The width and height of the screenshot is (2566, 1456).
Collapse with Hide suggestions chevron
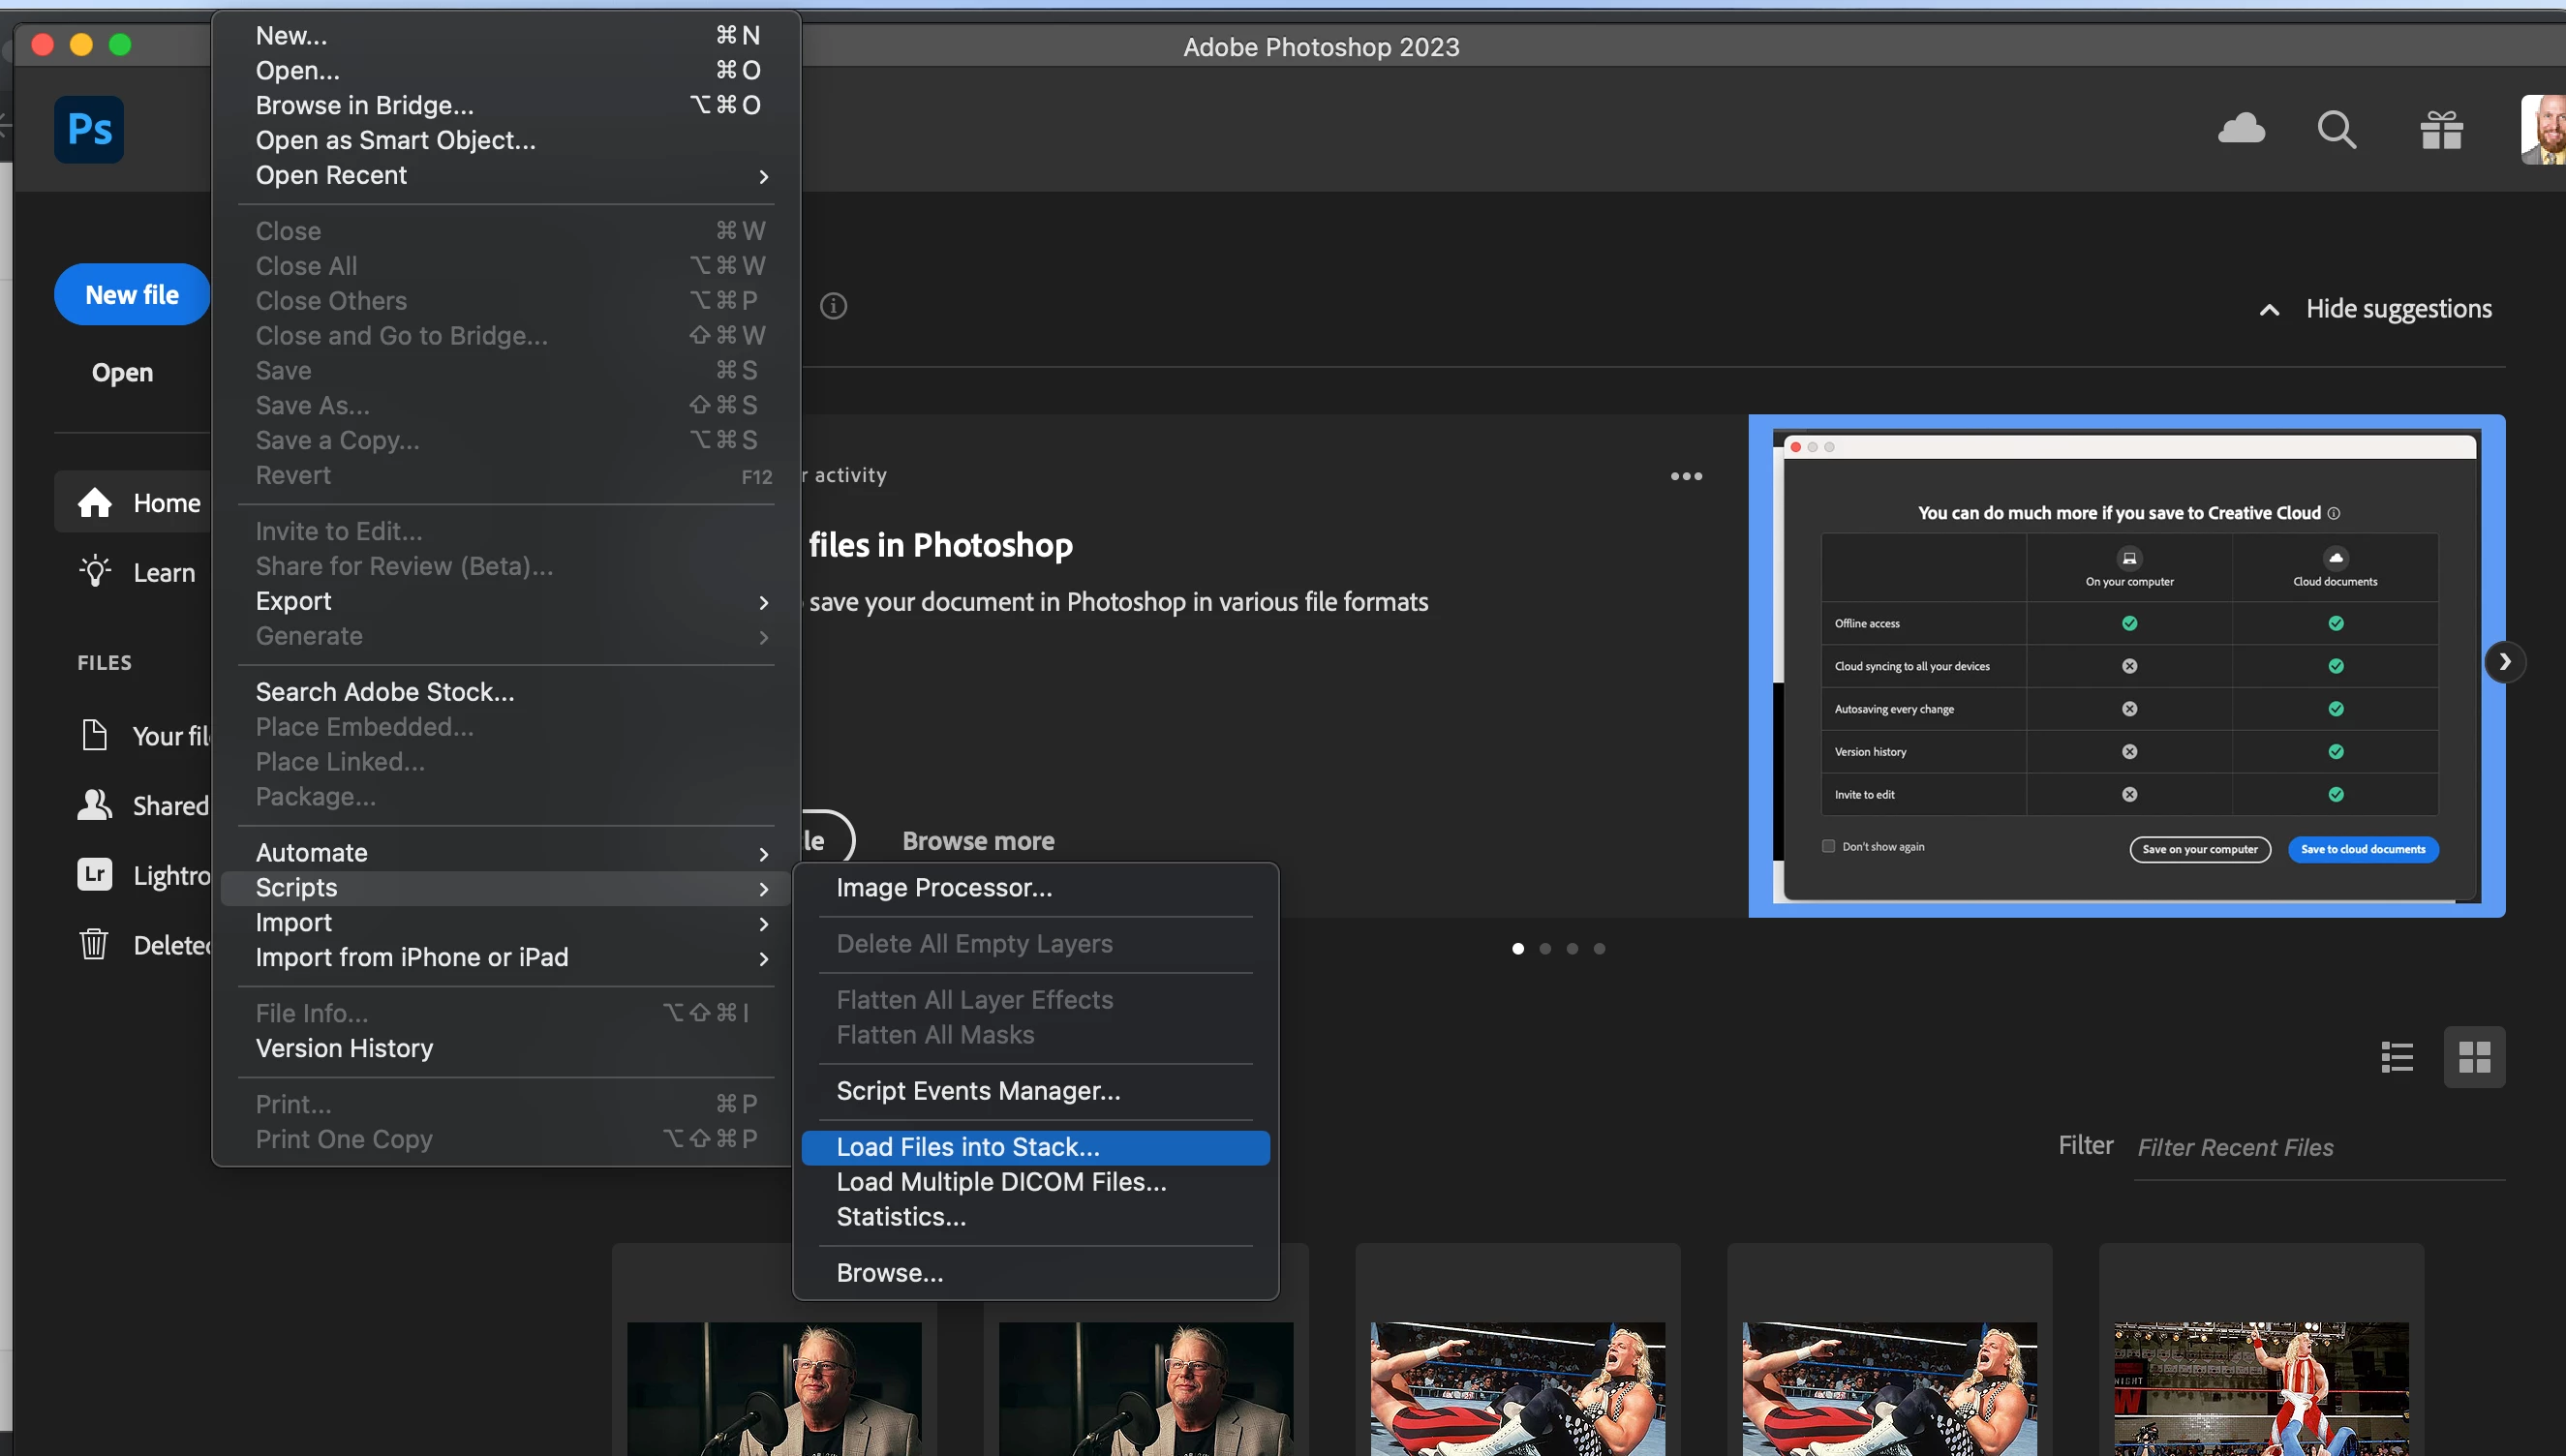tap(2270, 310)
